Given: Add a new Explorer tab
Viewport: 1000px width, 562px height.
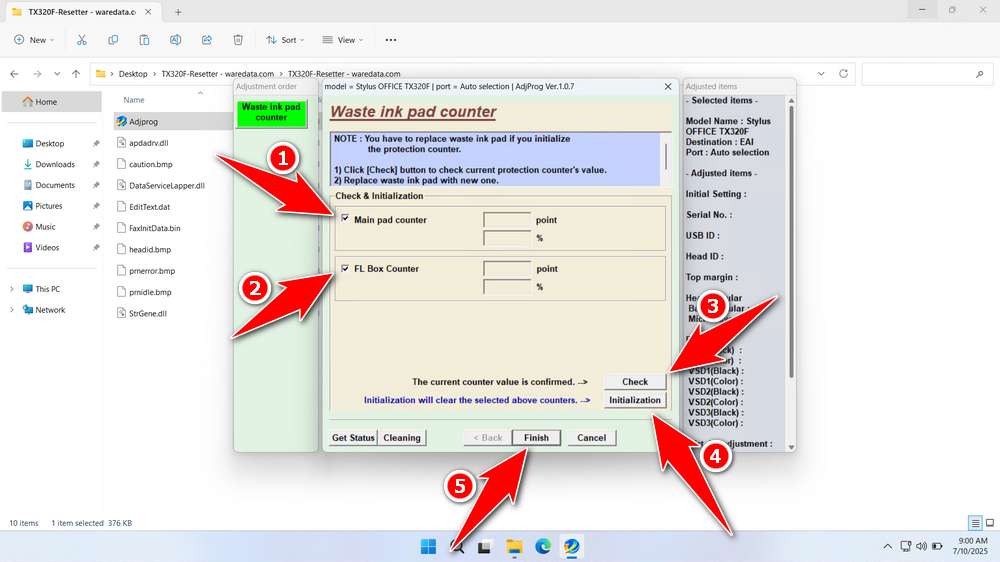Looking at the screenshot, I should [x=178, y=11].
